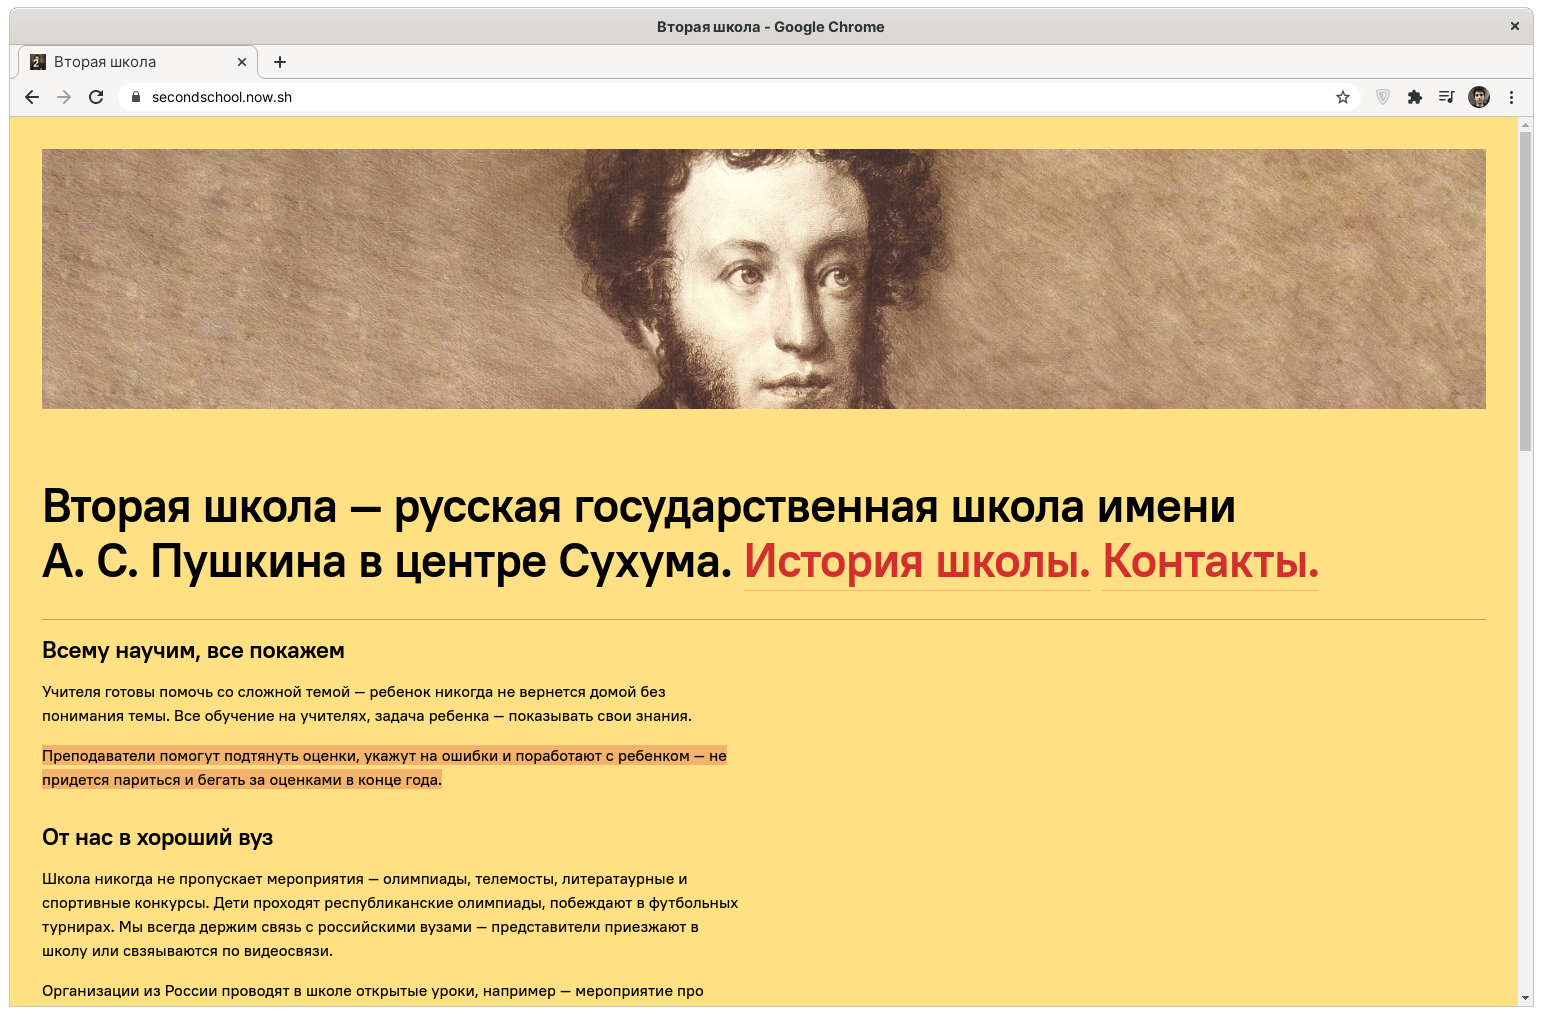The height and width of the screenshot is (1016, 1543).
Task: Open the Extensions puzzle menu
Action: click(x=1415, y=97)
